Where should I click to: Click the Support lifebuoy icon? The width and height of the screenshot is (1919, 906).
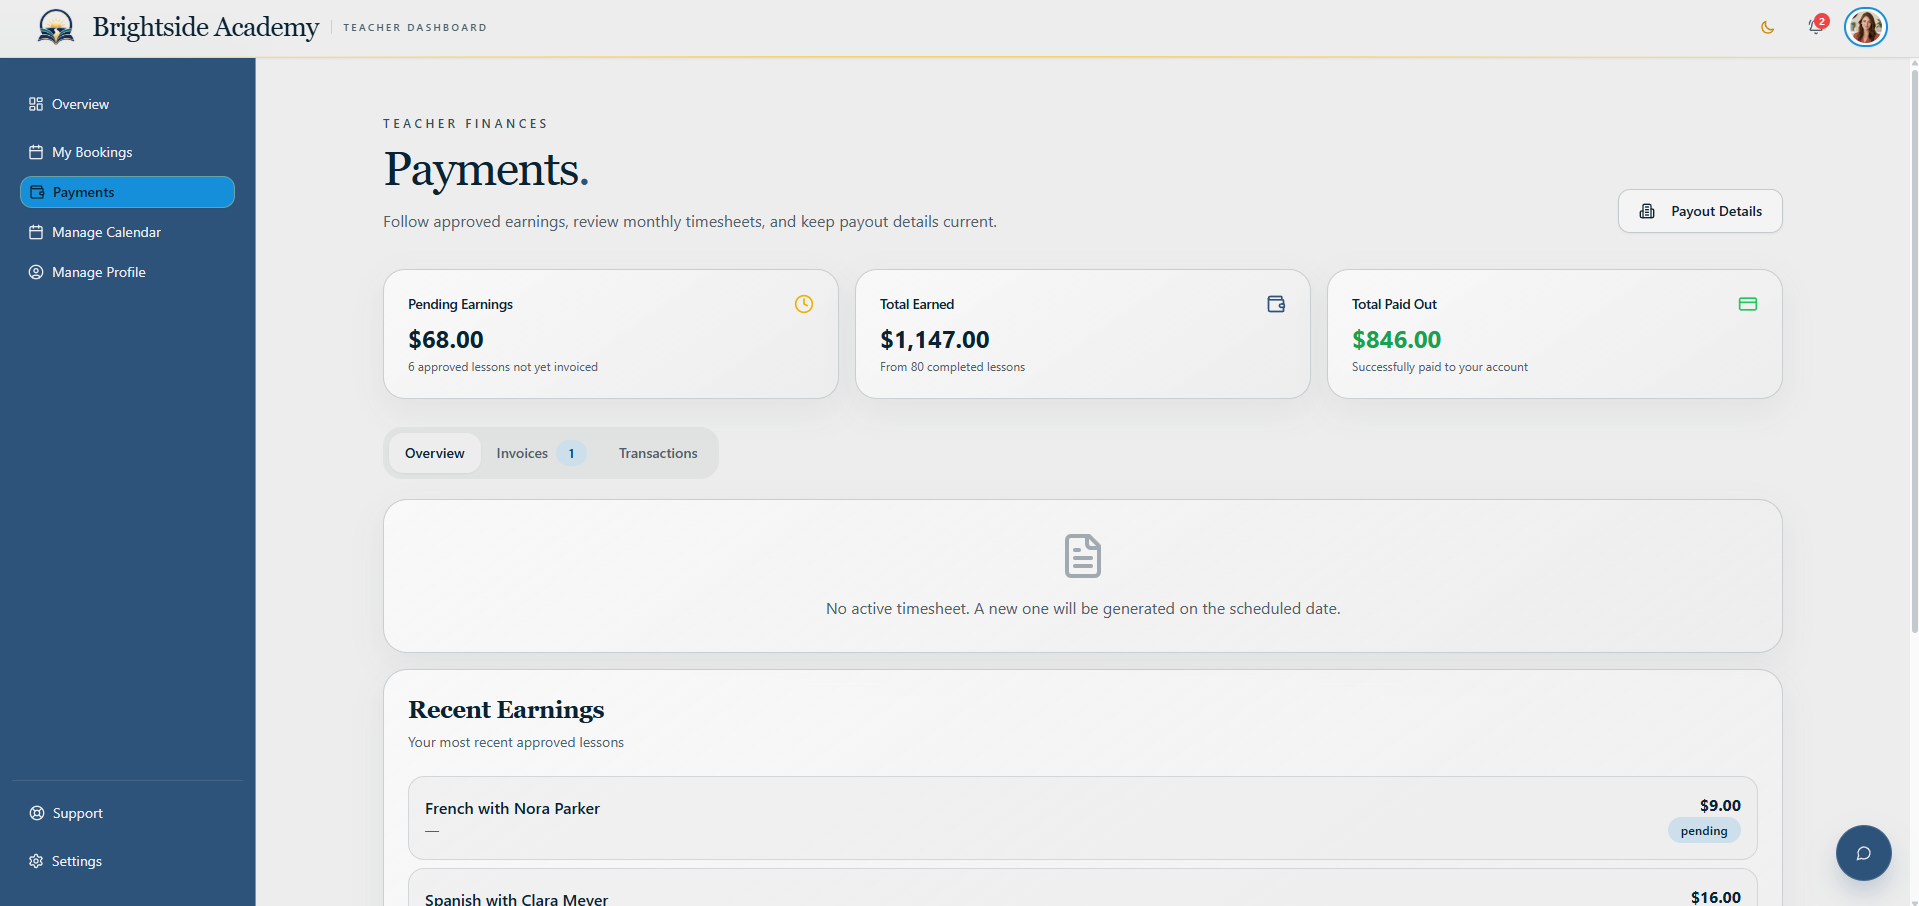coord(37,813)
